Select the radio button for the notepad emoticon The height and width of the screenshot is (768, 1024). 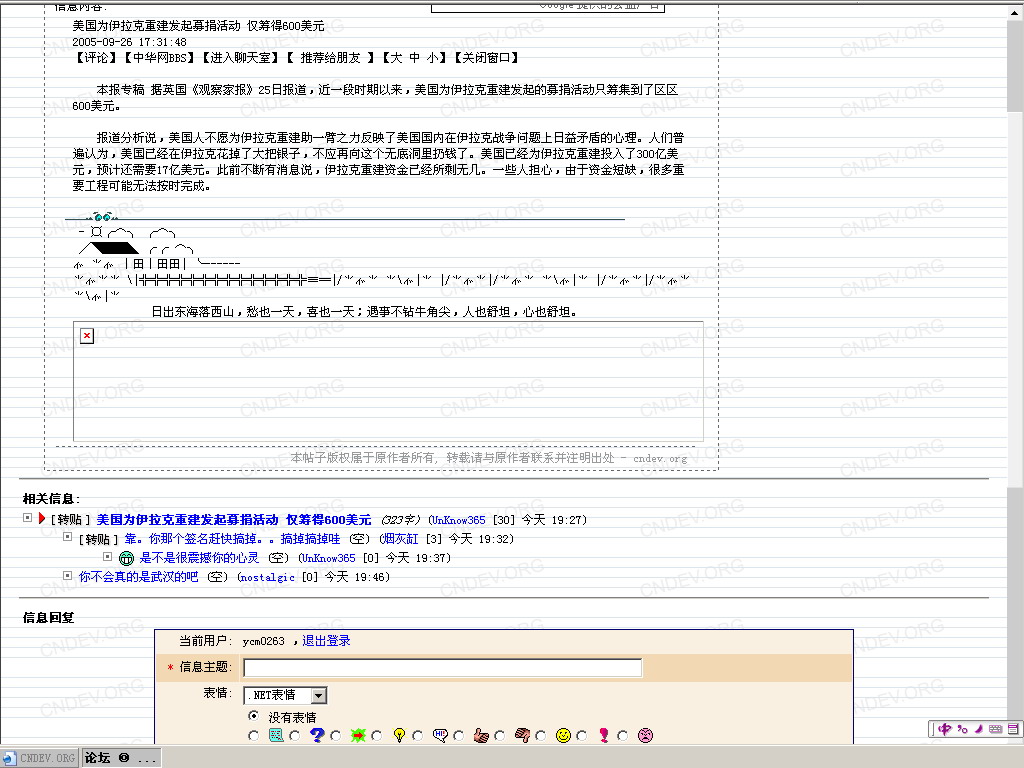point(253,736)
